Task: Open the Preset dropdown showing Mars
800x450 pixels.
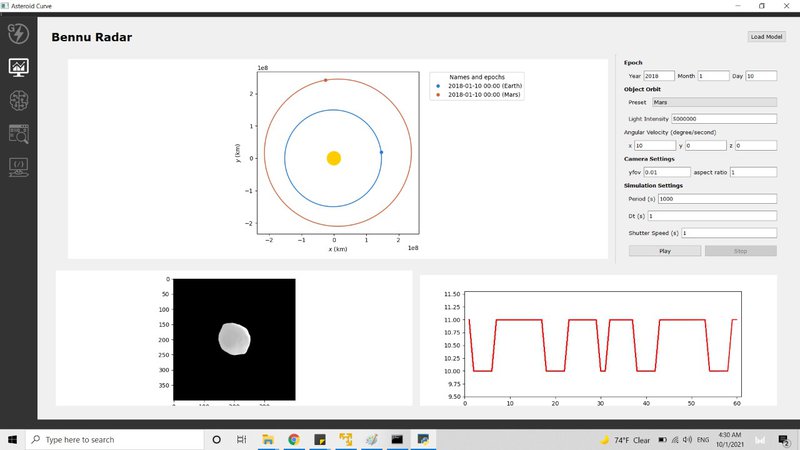Action: [x=714, y=102]
